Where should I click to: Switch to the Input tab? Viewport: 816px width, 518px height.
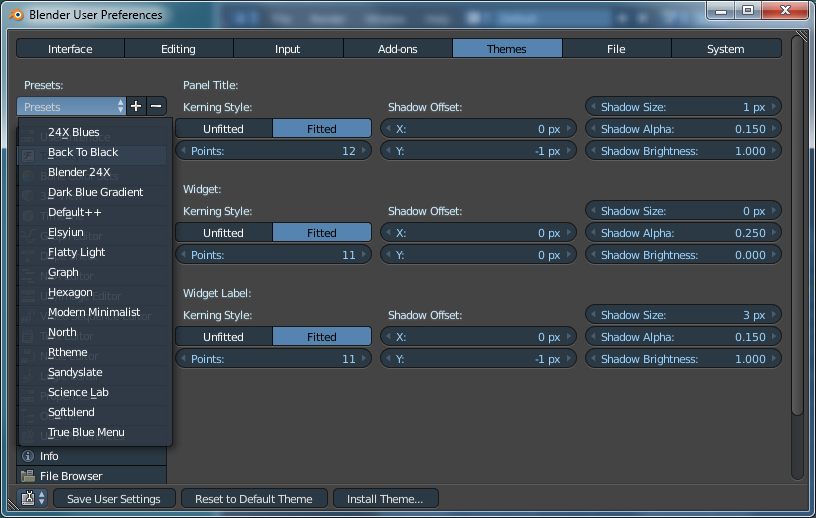coord(288,49)
